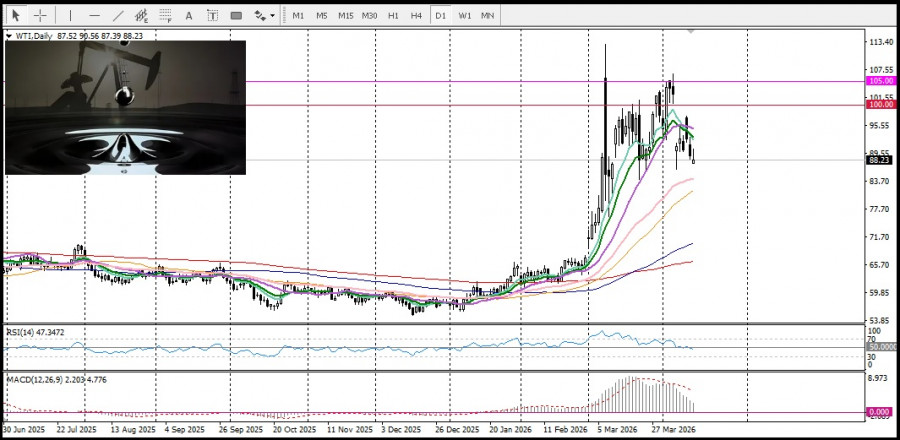The width and height of the screenshot is (900, 440).
Task: Collapse the WTI.Daily chart header triangle
Action: [x=10, y=36]
